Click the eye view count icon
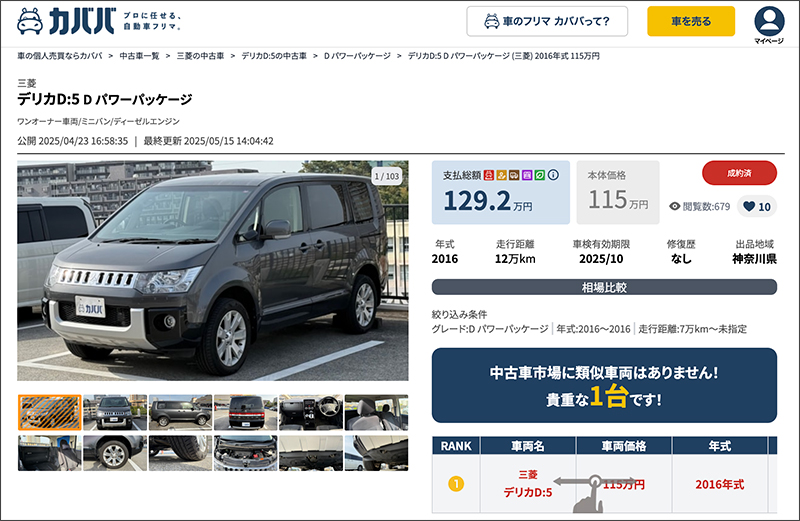800x521 pixels. coord(674,207)
